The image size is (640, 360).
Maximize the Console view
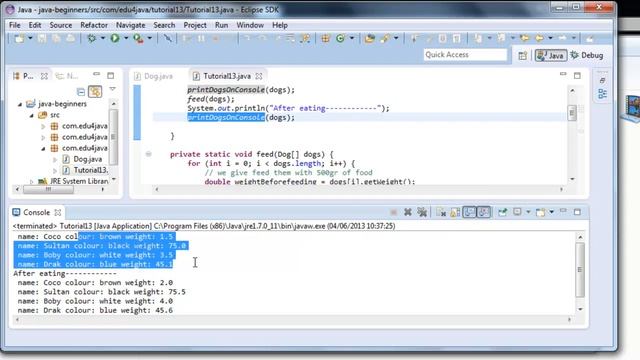[577, 212]
